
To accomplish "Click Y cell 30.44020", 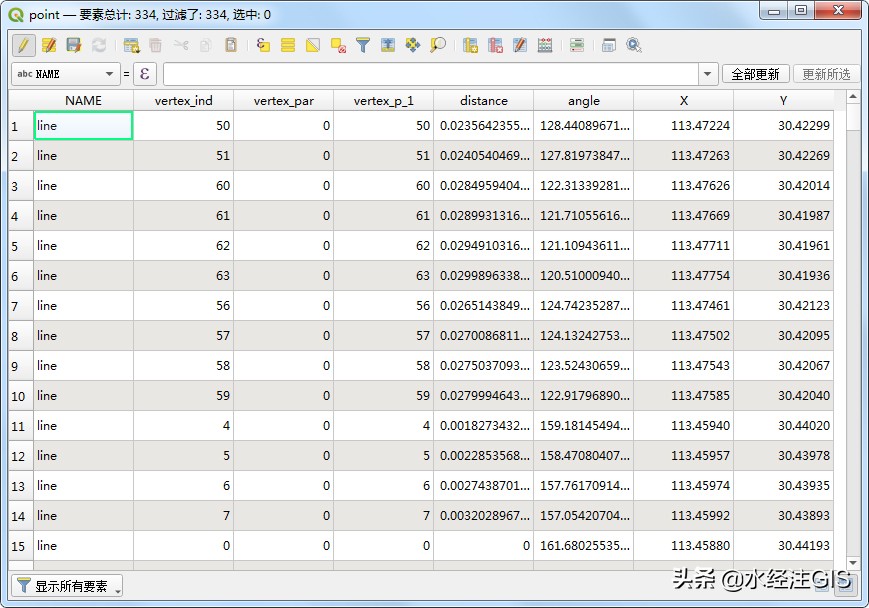I will tap(783, 425).
